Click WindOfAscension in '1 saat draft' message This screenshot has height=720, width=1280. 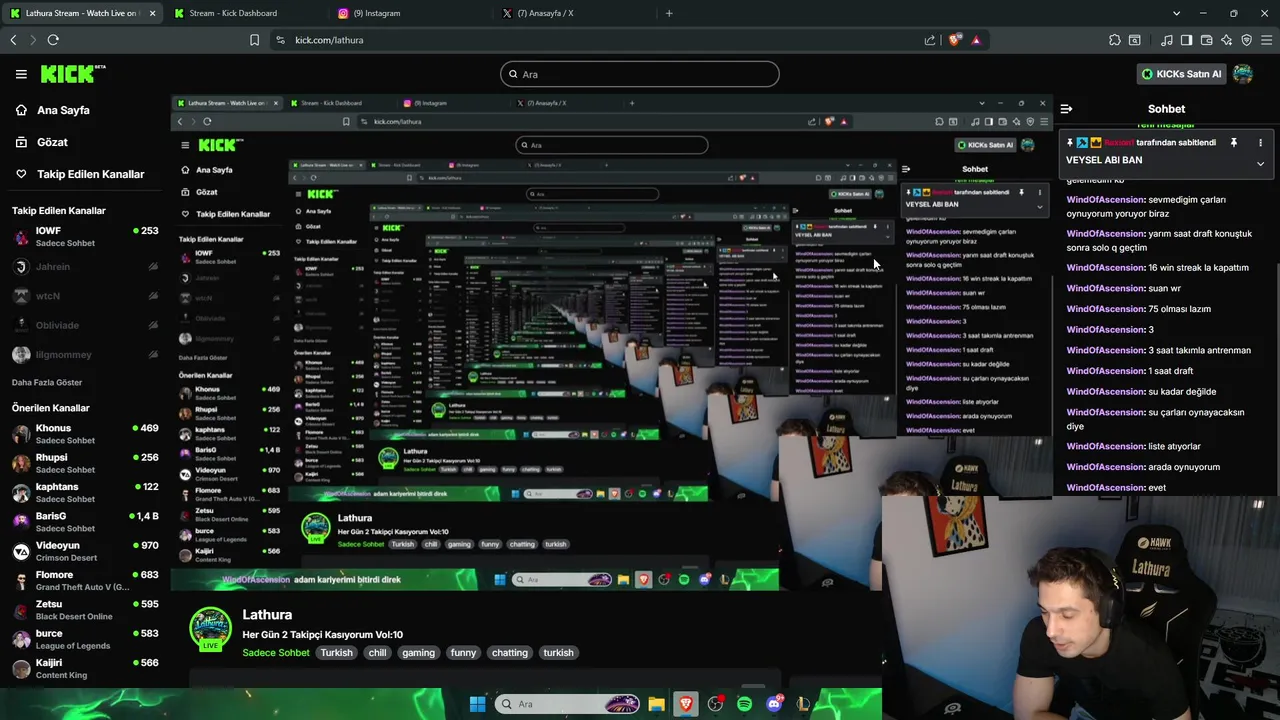tap(1105, 371)
